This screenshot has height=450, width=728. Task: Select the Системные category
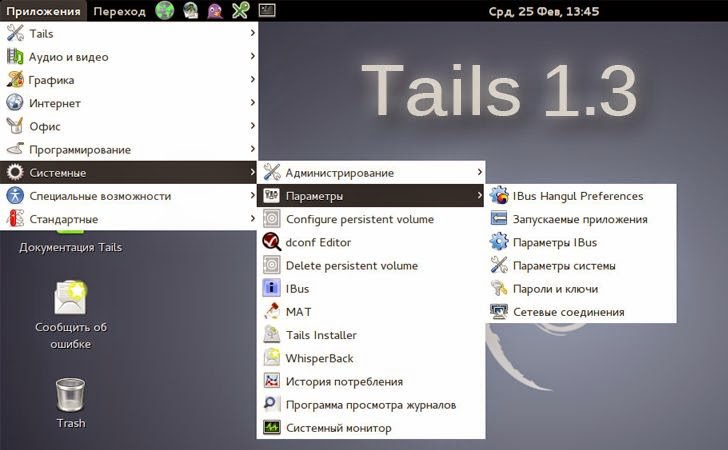[x=129, y=172]
